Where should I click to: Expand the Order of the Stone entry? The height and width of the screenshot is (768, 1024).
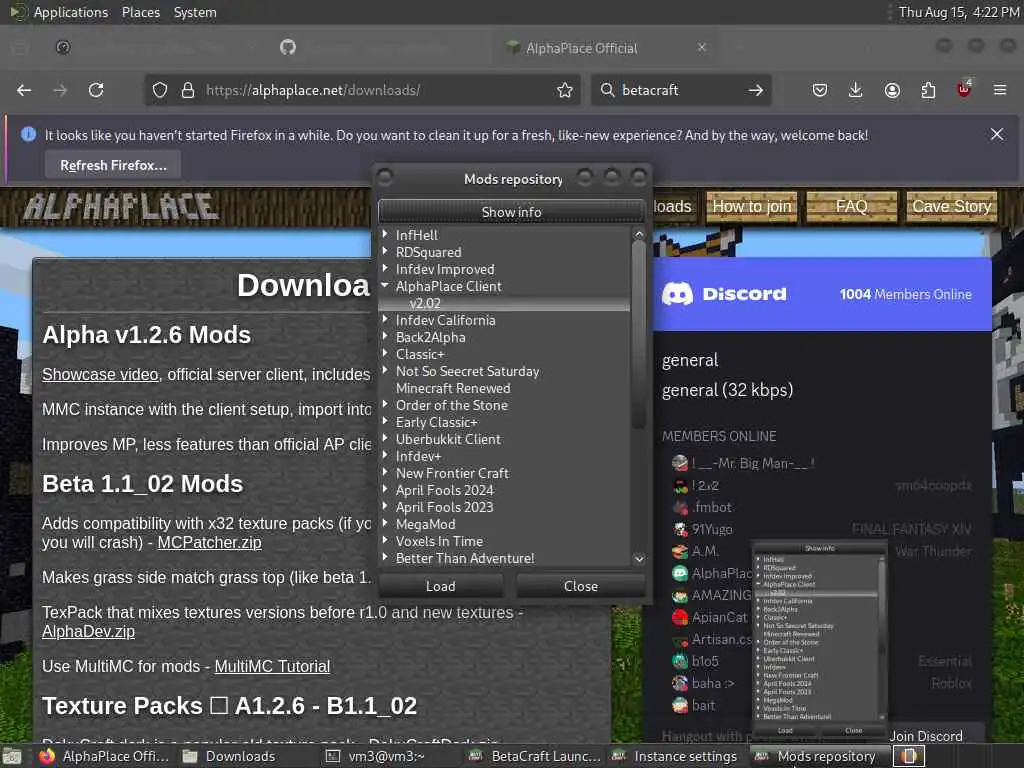pyautogui.click(x=385, y=404)
